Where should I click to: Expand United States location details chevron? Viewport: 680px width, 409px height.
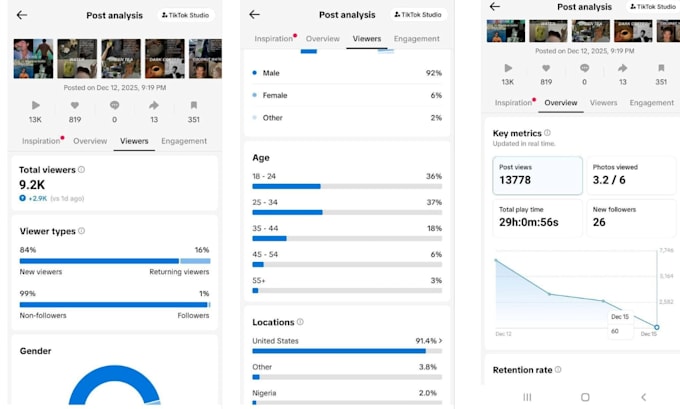tap(441, 341)
